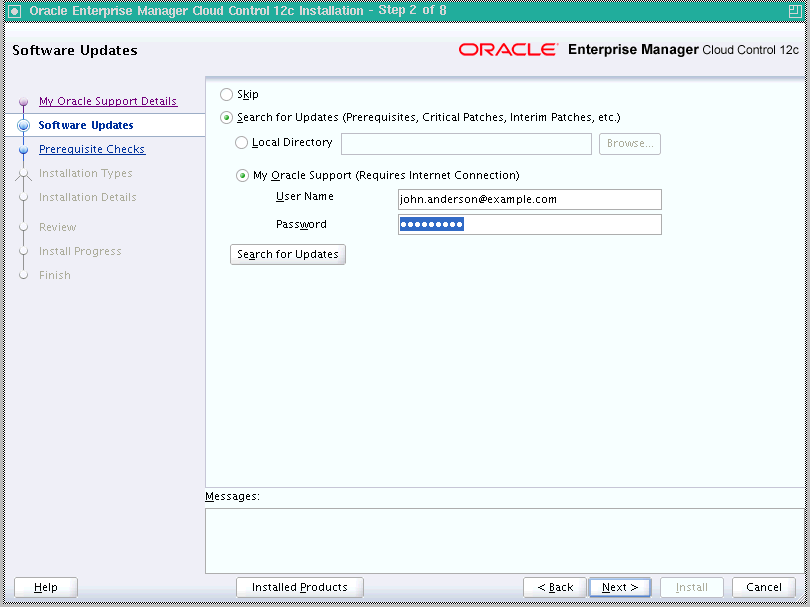Select the Skip radio button
The image size is (810, 607).
(226, 95)
